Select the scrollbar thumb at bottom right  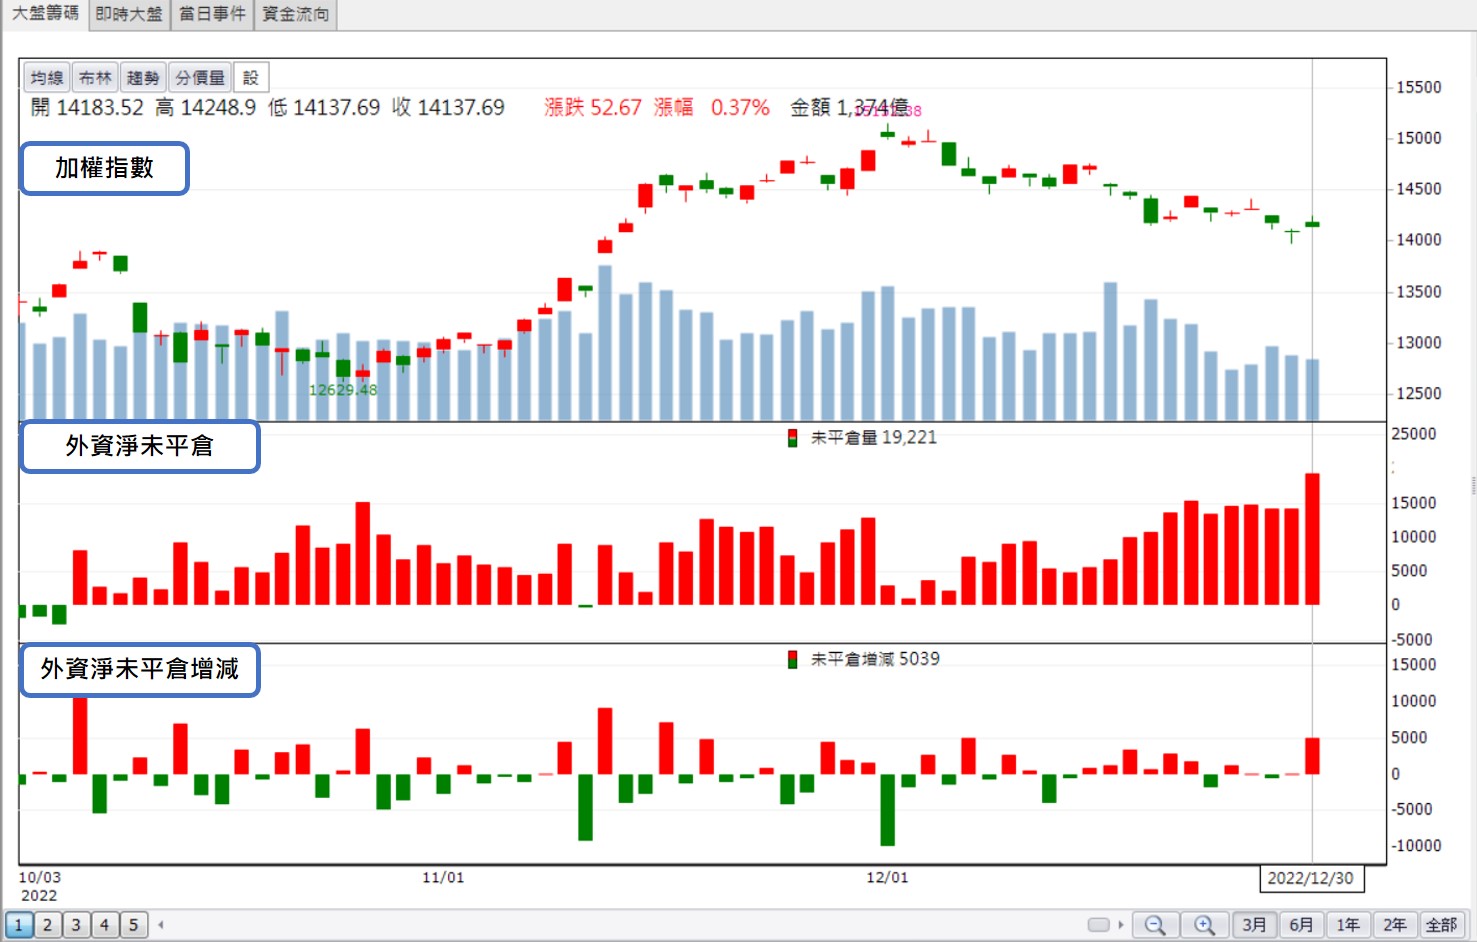(1098, 925)
